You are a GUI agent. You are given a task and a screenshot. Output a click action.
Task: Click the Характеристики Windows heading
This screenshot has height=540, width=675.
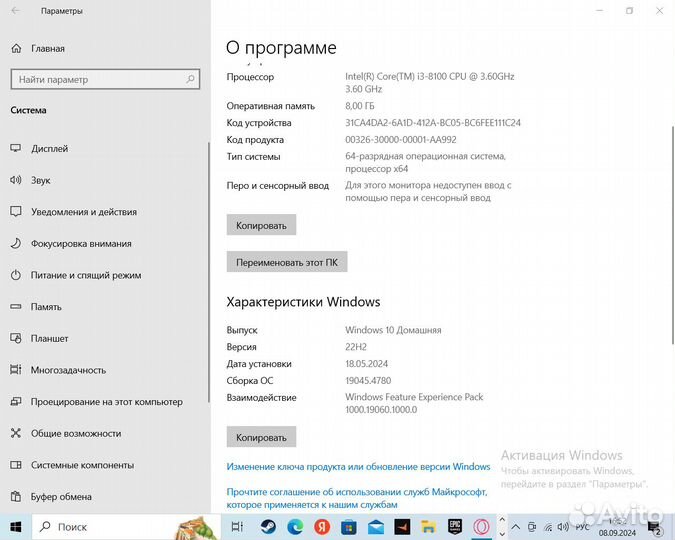[303, 302]
